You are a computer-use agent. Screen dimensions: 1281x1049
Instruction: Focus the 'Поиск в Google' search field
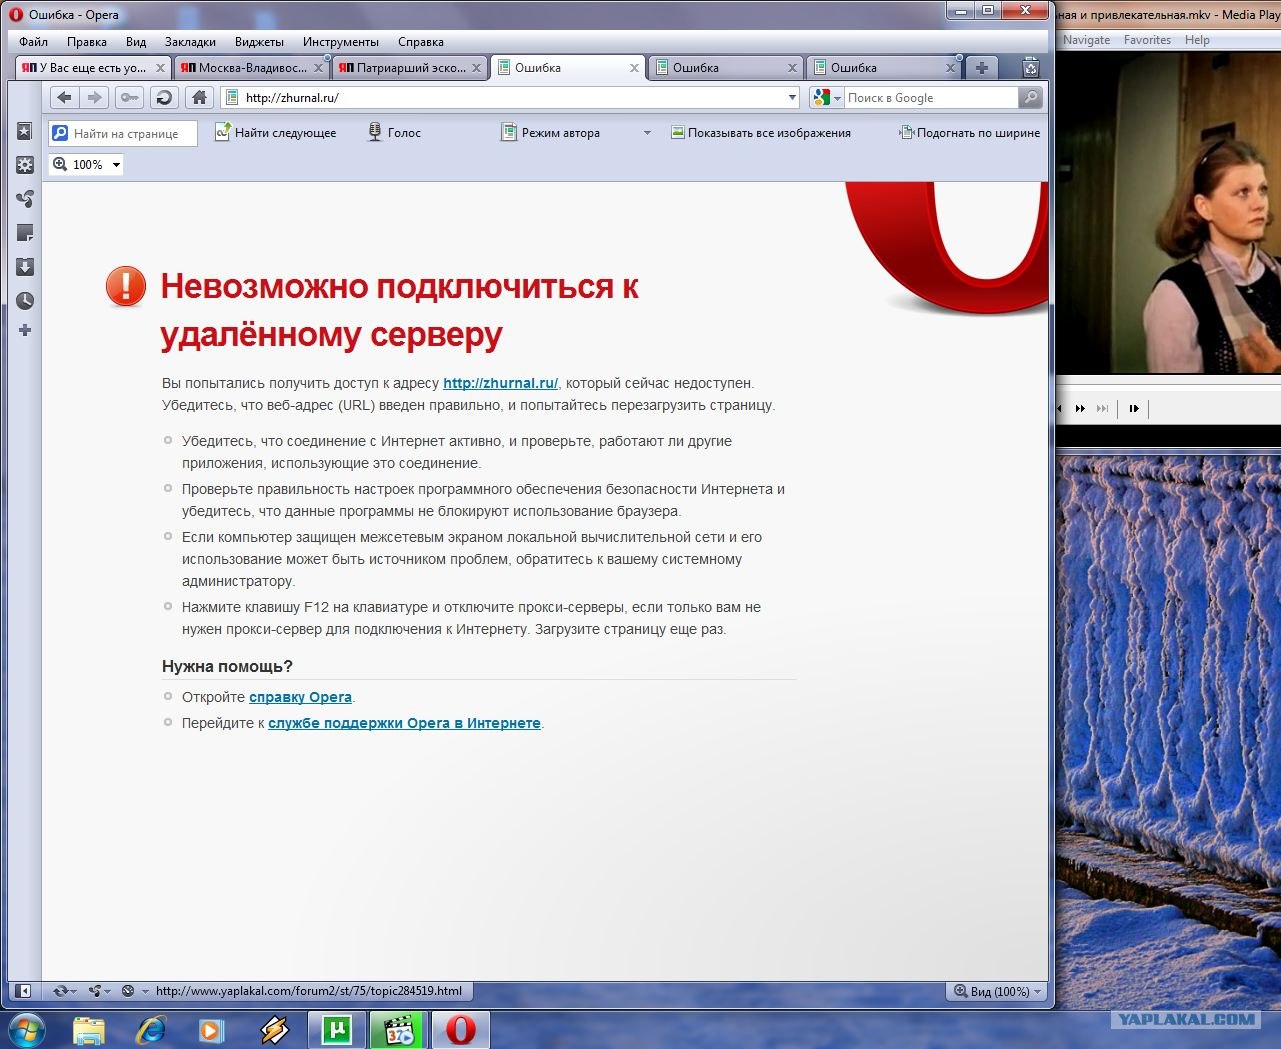point(930,97)
